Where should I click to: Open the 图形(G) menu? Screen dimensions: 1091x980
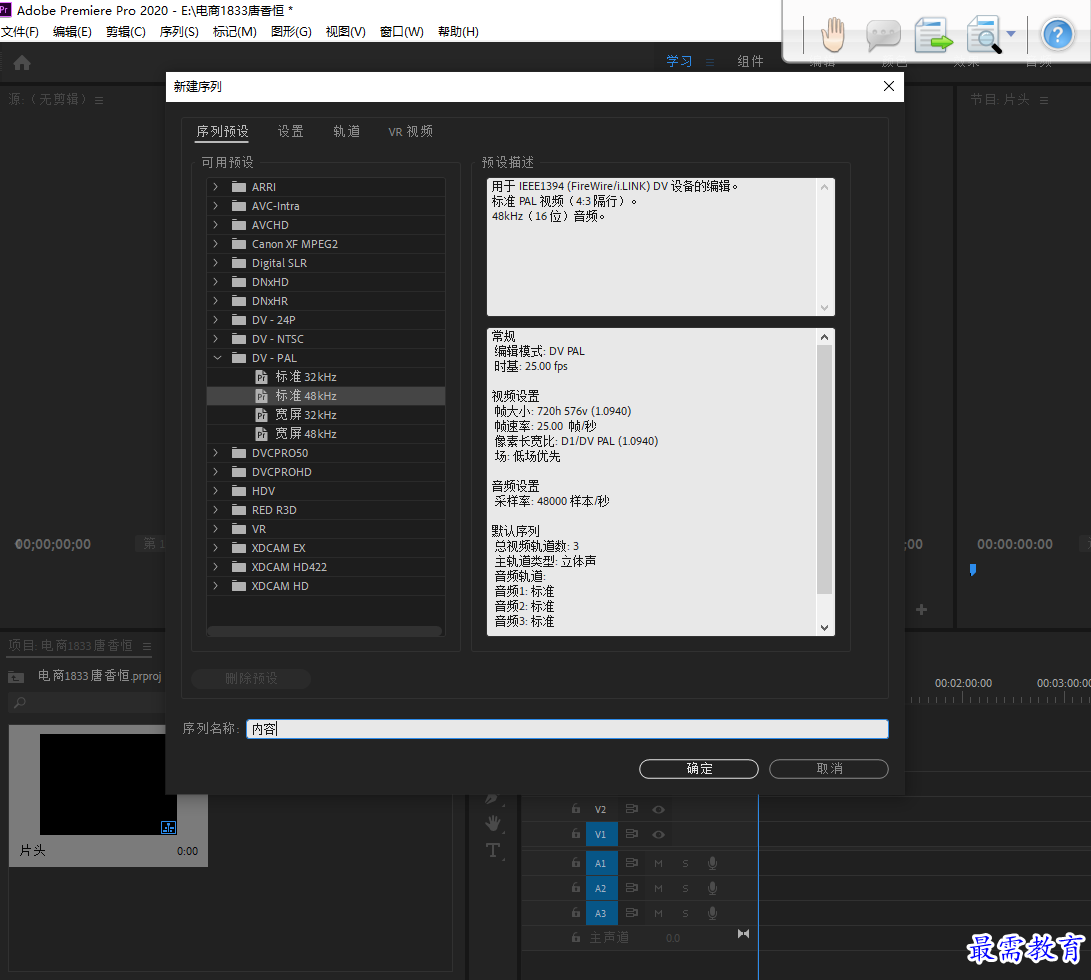(x=291, y=31)
